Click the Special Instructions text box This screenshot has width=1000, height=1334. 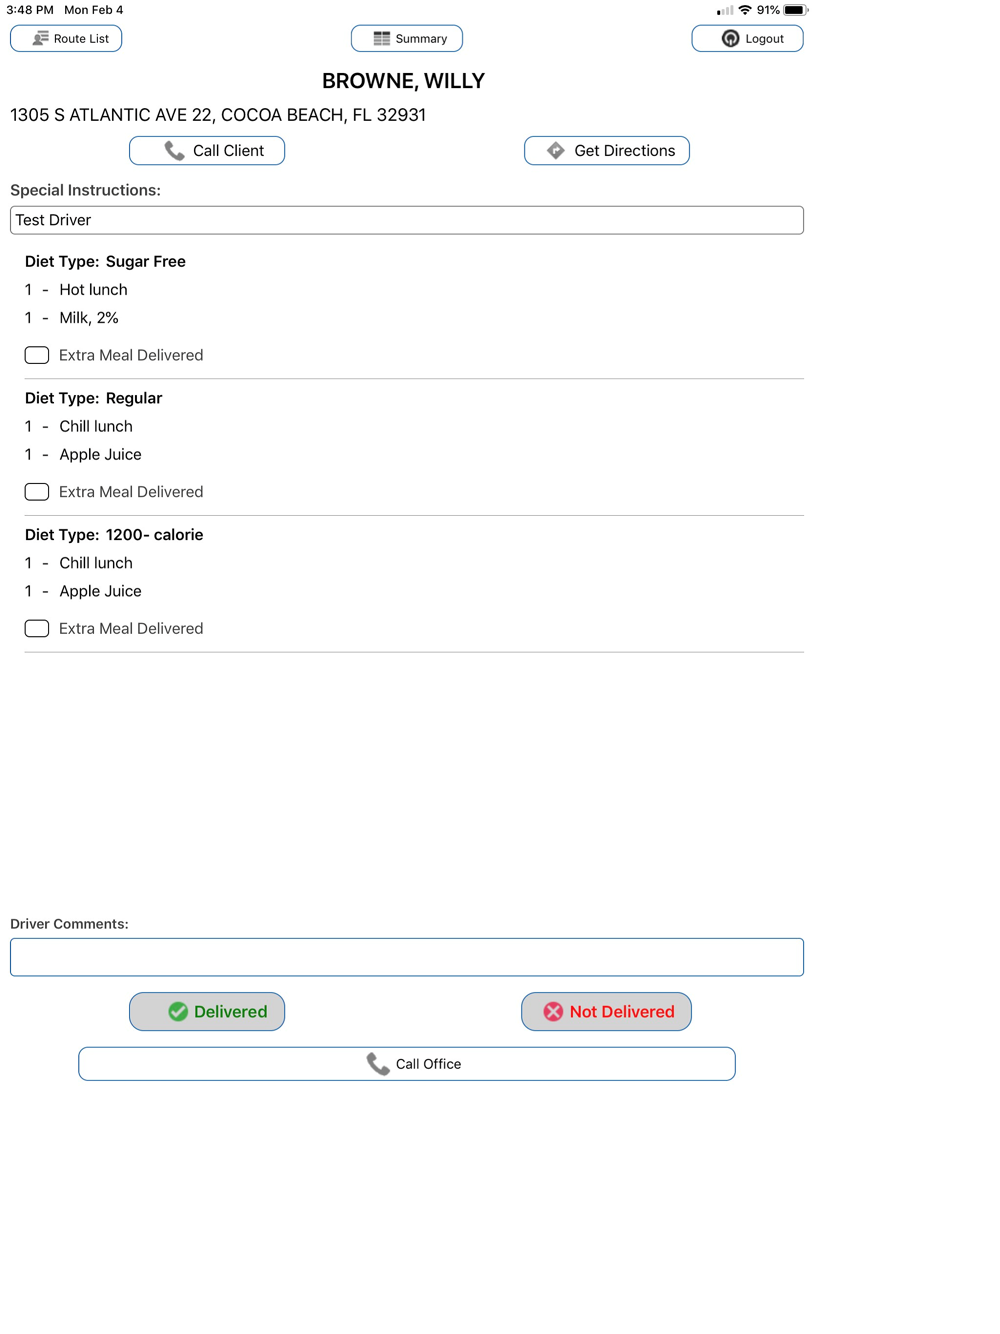407,220
